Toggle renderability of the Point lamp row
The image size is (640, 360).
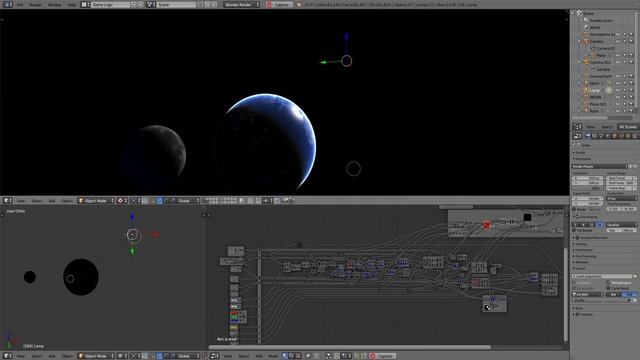[631, 111]
